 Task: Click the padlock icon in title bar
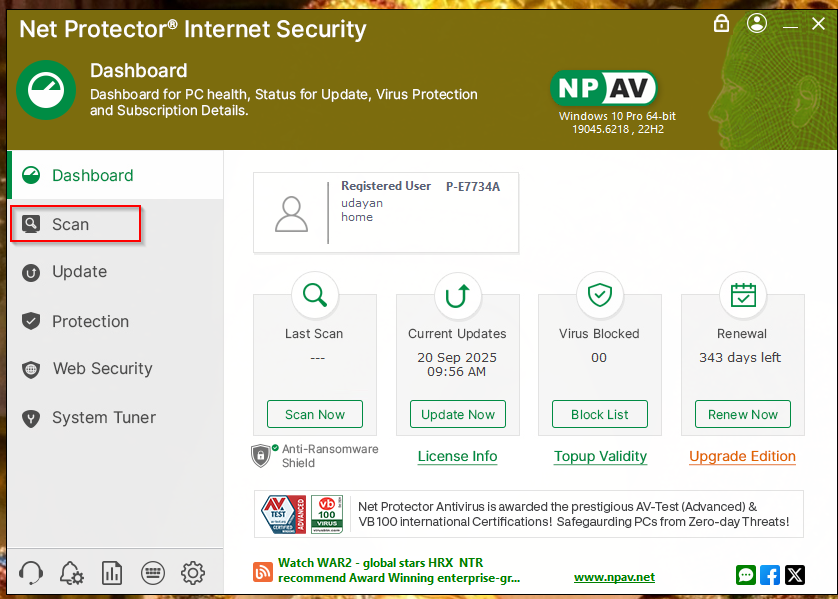point(721,23)
